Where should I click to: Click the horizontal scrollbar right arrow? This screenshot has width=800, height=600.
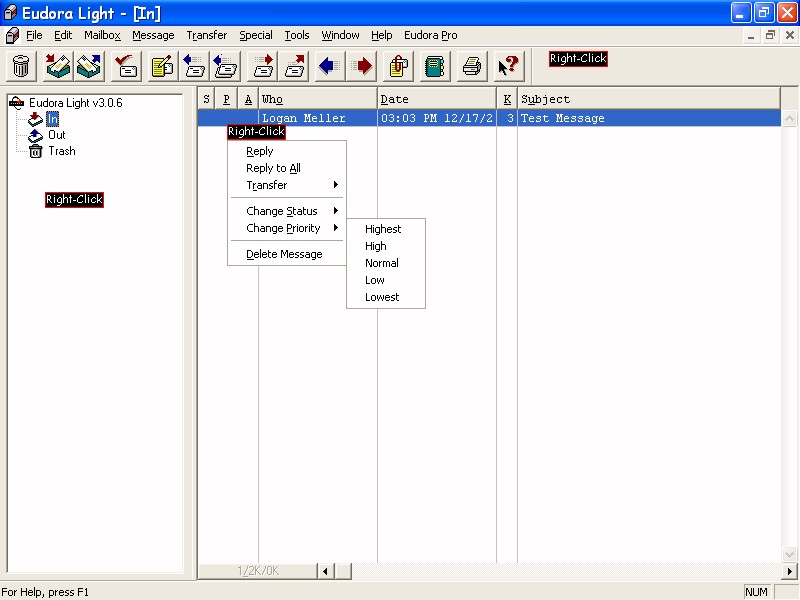point(789,571)
